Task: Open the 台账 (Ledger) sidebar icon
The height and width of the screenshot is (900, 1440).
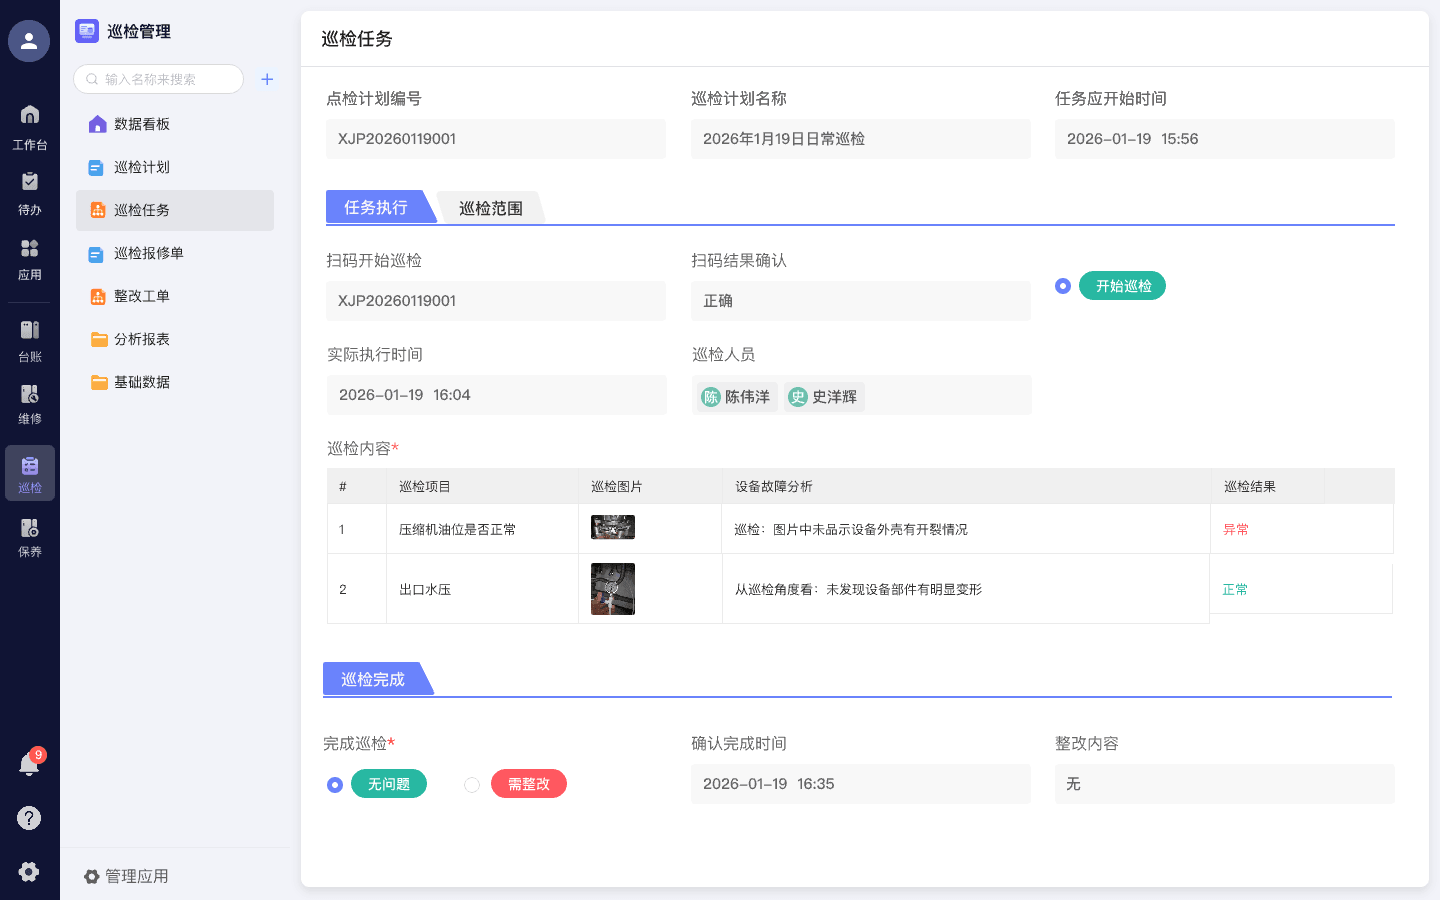Action: [29, 338]
